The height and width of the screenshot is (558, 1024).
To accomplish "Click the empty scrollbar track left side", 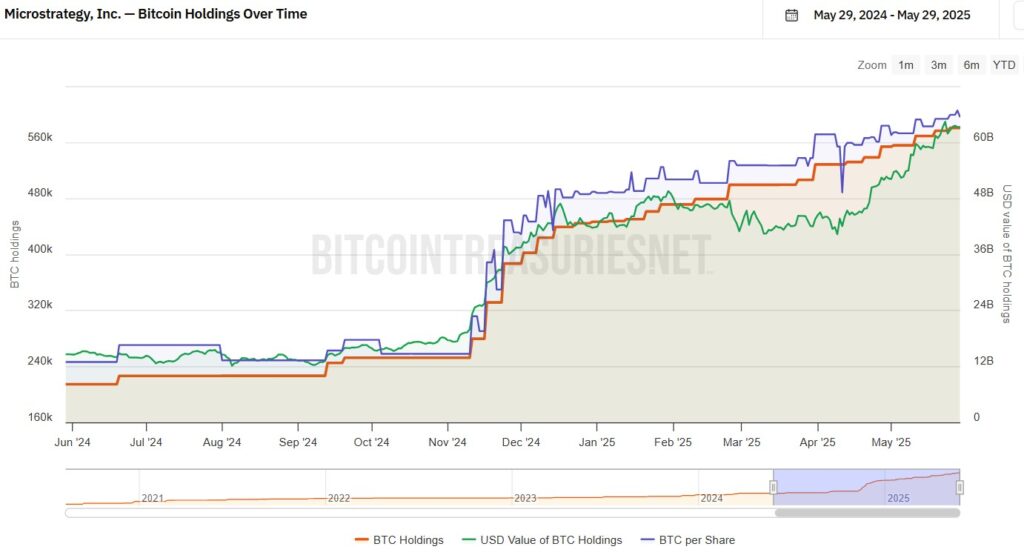I will pyautogui.click(x=419, y=513).
